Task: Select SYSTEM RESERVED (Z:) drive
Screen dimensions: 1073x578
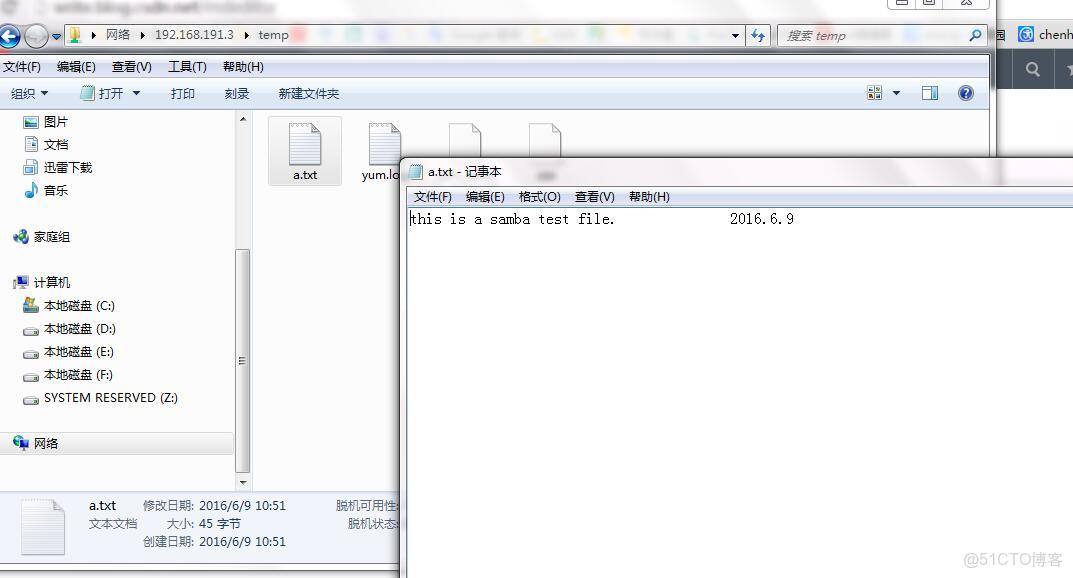Action: pyautogui.click(x=101, y=397)
